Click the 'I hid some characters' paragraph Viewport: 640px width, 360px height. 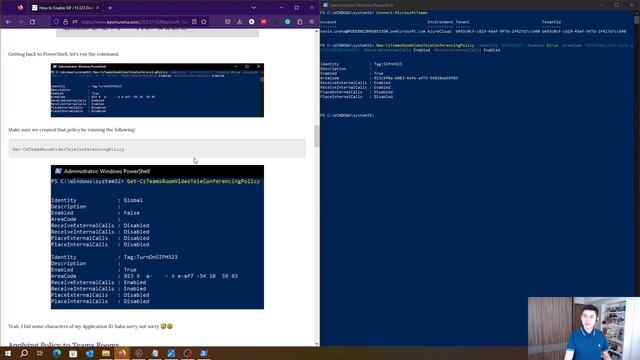coord(90,326)
